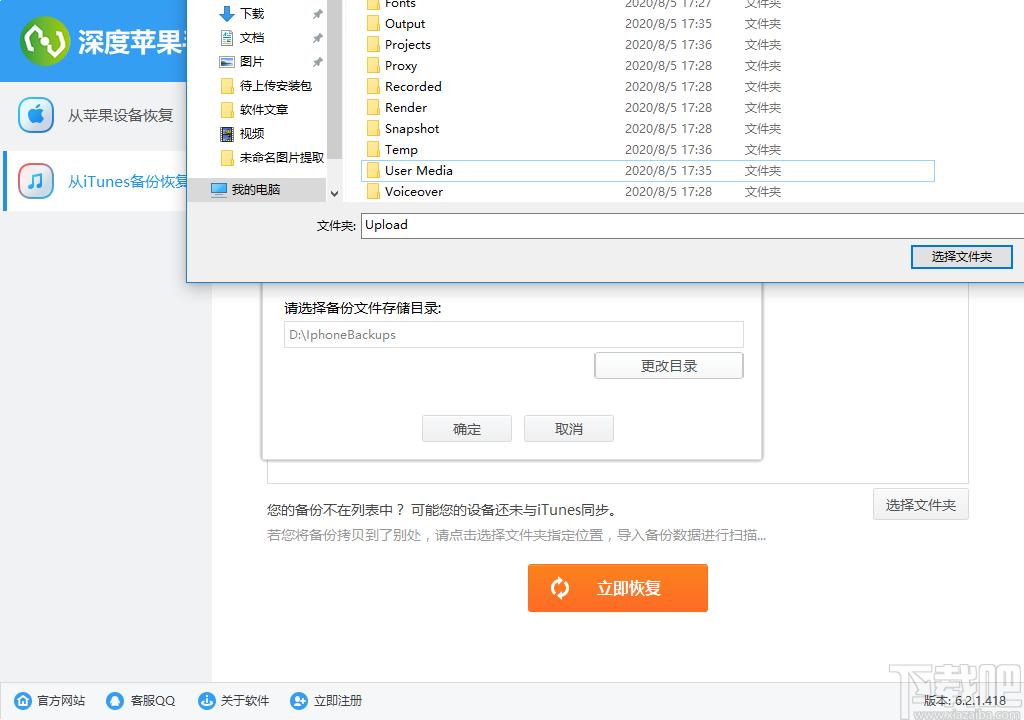Click the 未命名图片提取 folder icon

(227, 157)
